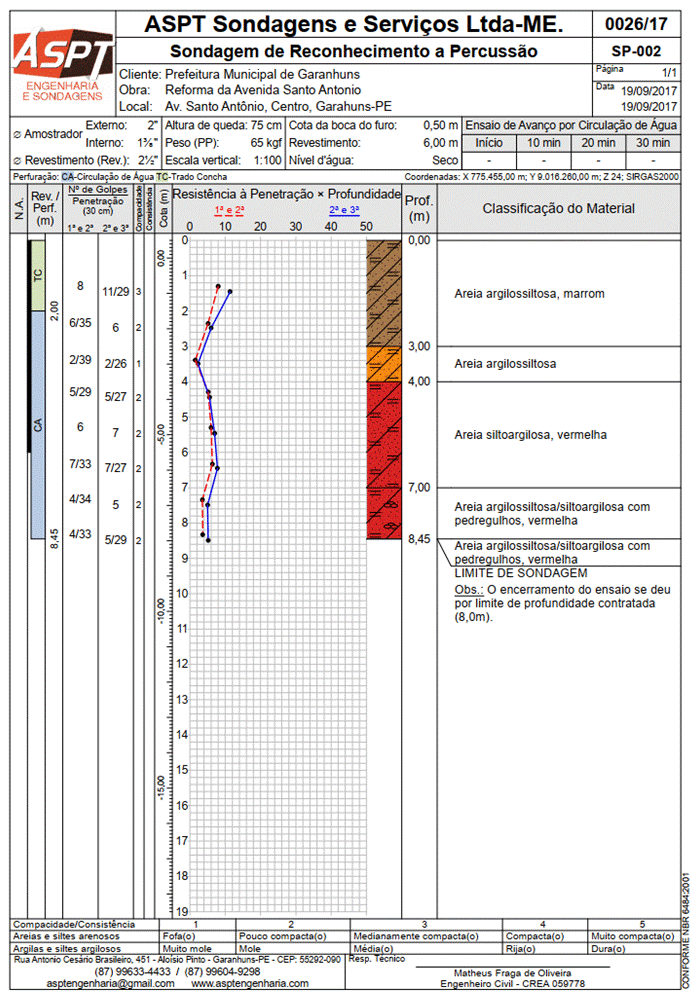
Task: Click the legend entry Fofa(o)
Action: point(179,936)
